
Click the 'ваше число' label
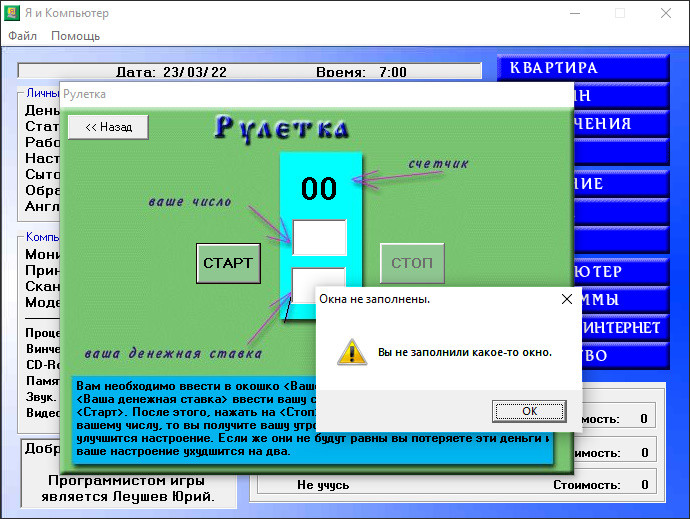[190, 202]
